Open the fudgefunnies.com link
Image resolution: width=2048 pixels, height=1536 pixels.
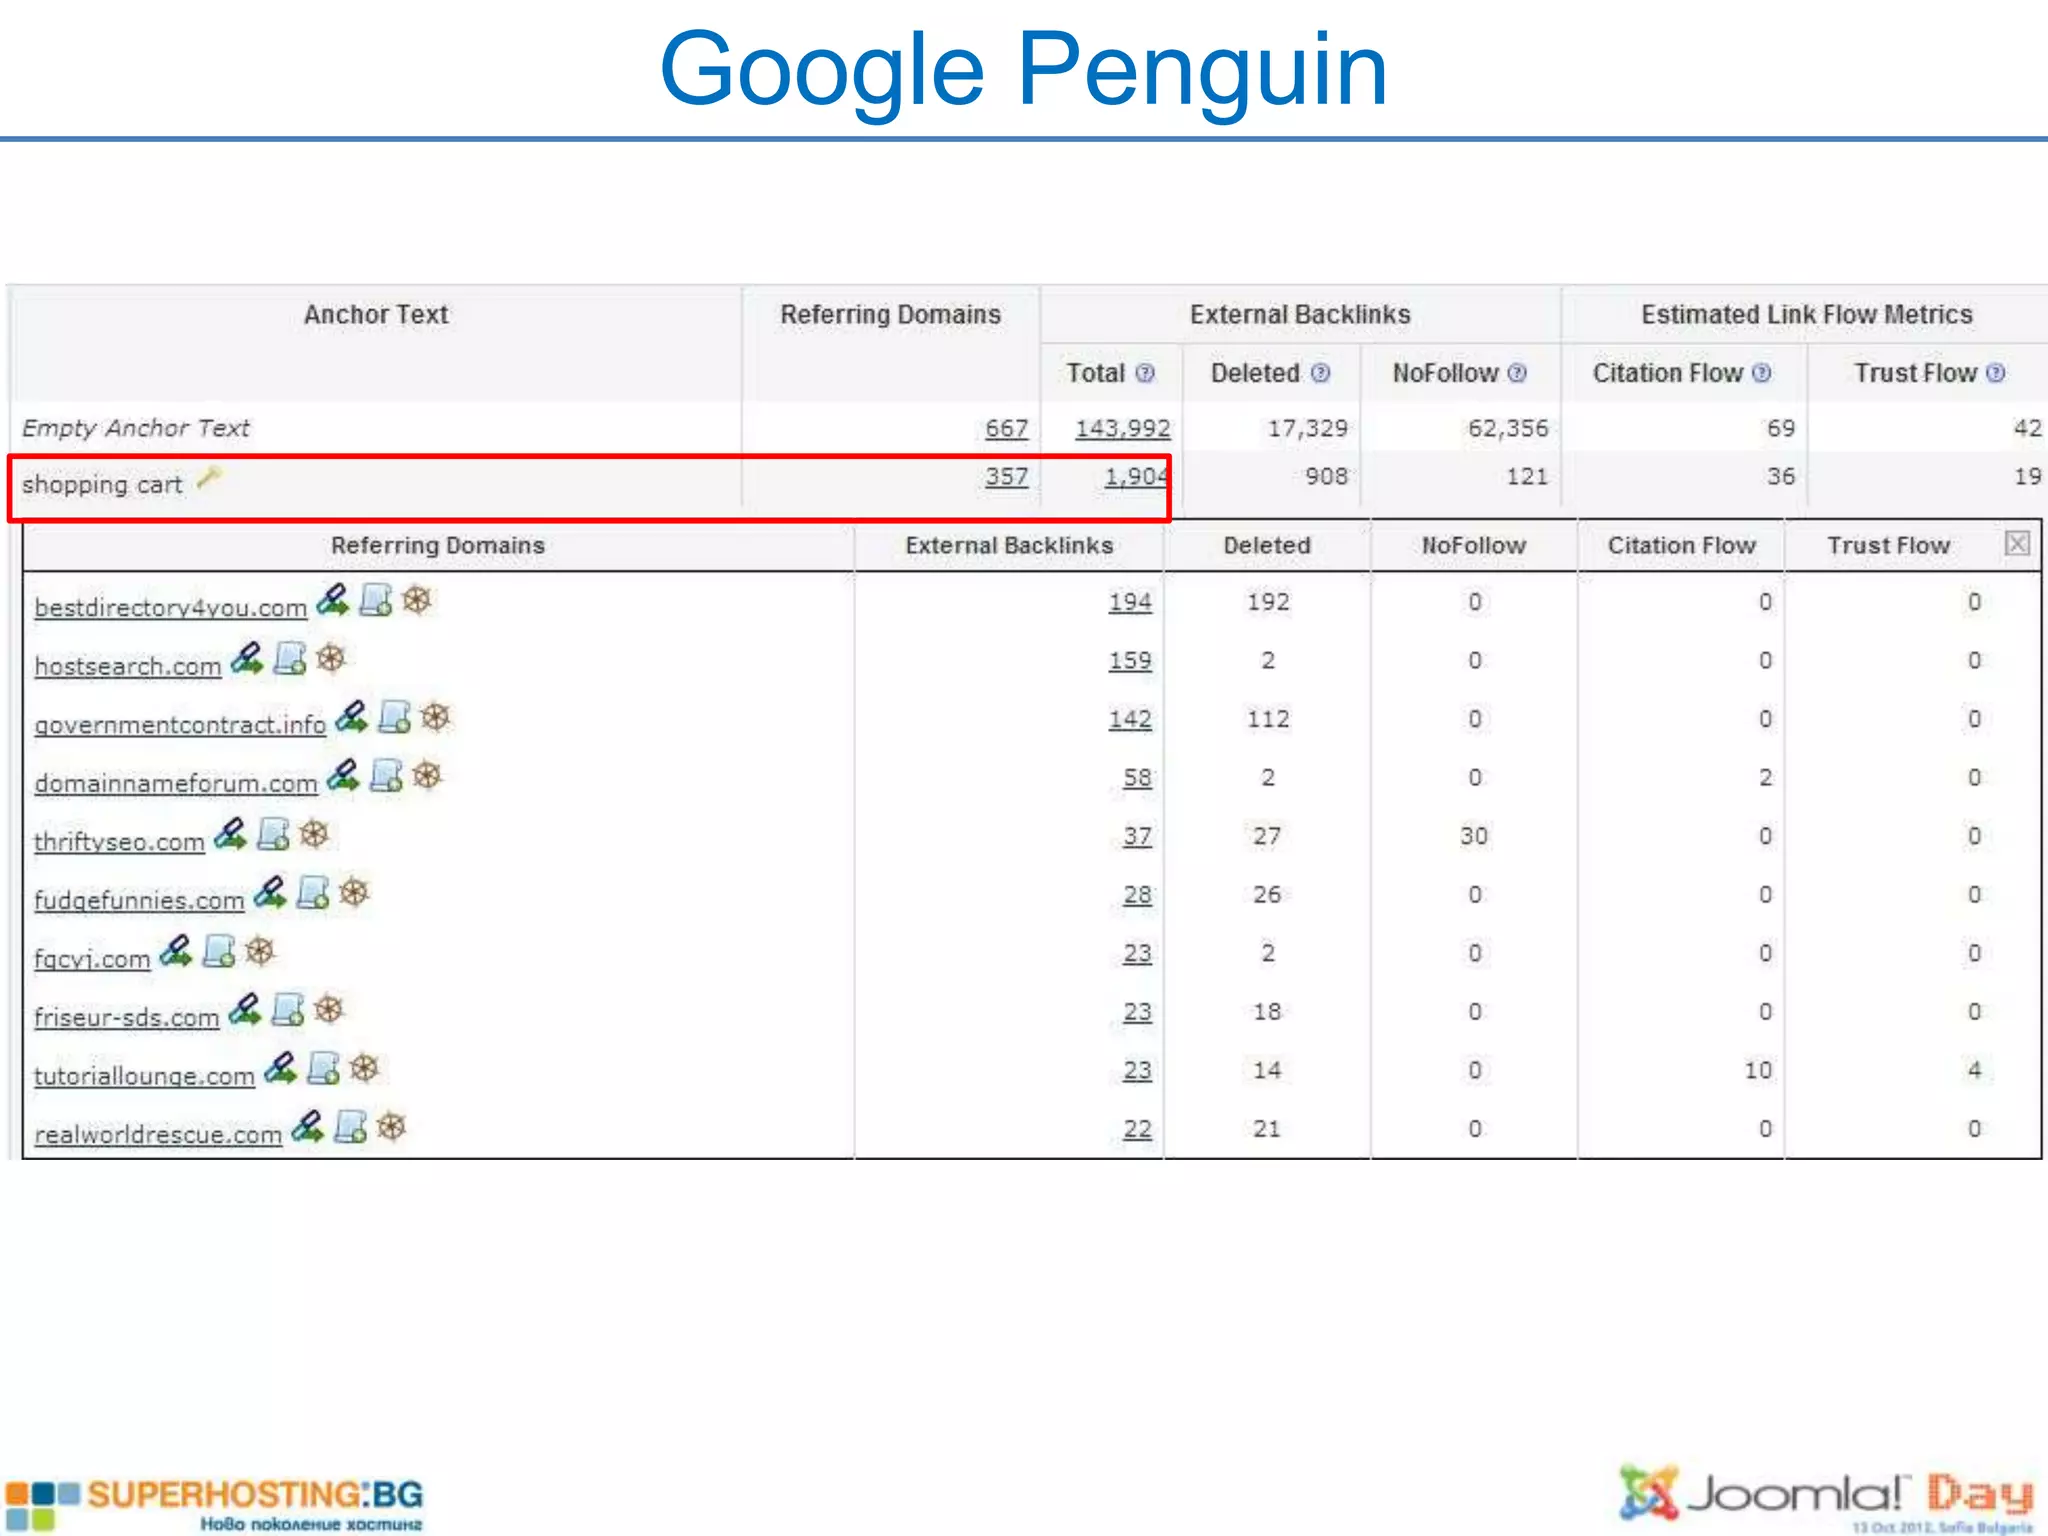tap(140, 900)
